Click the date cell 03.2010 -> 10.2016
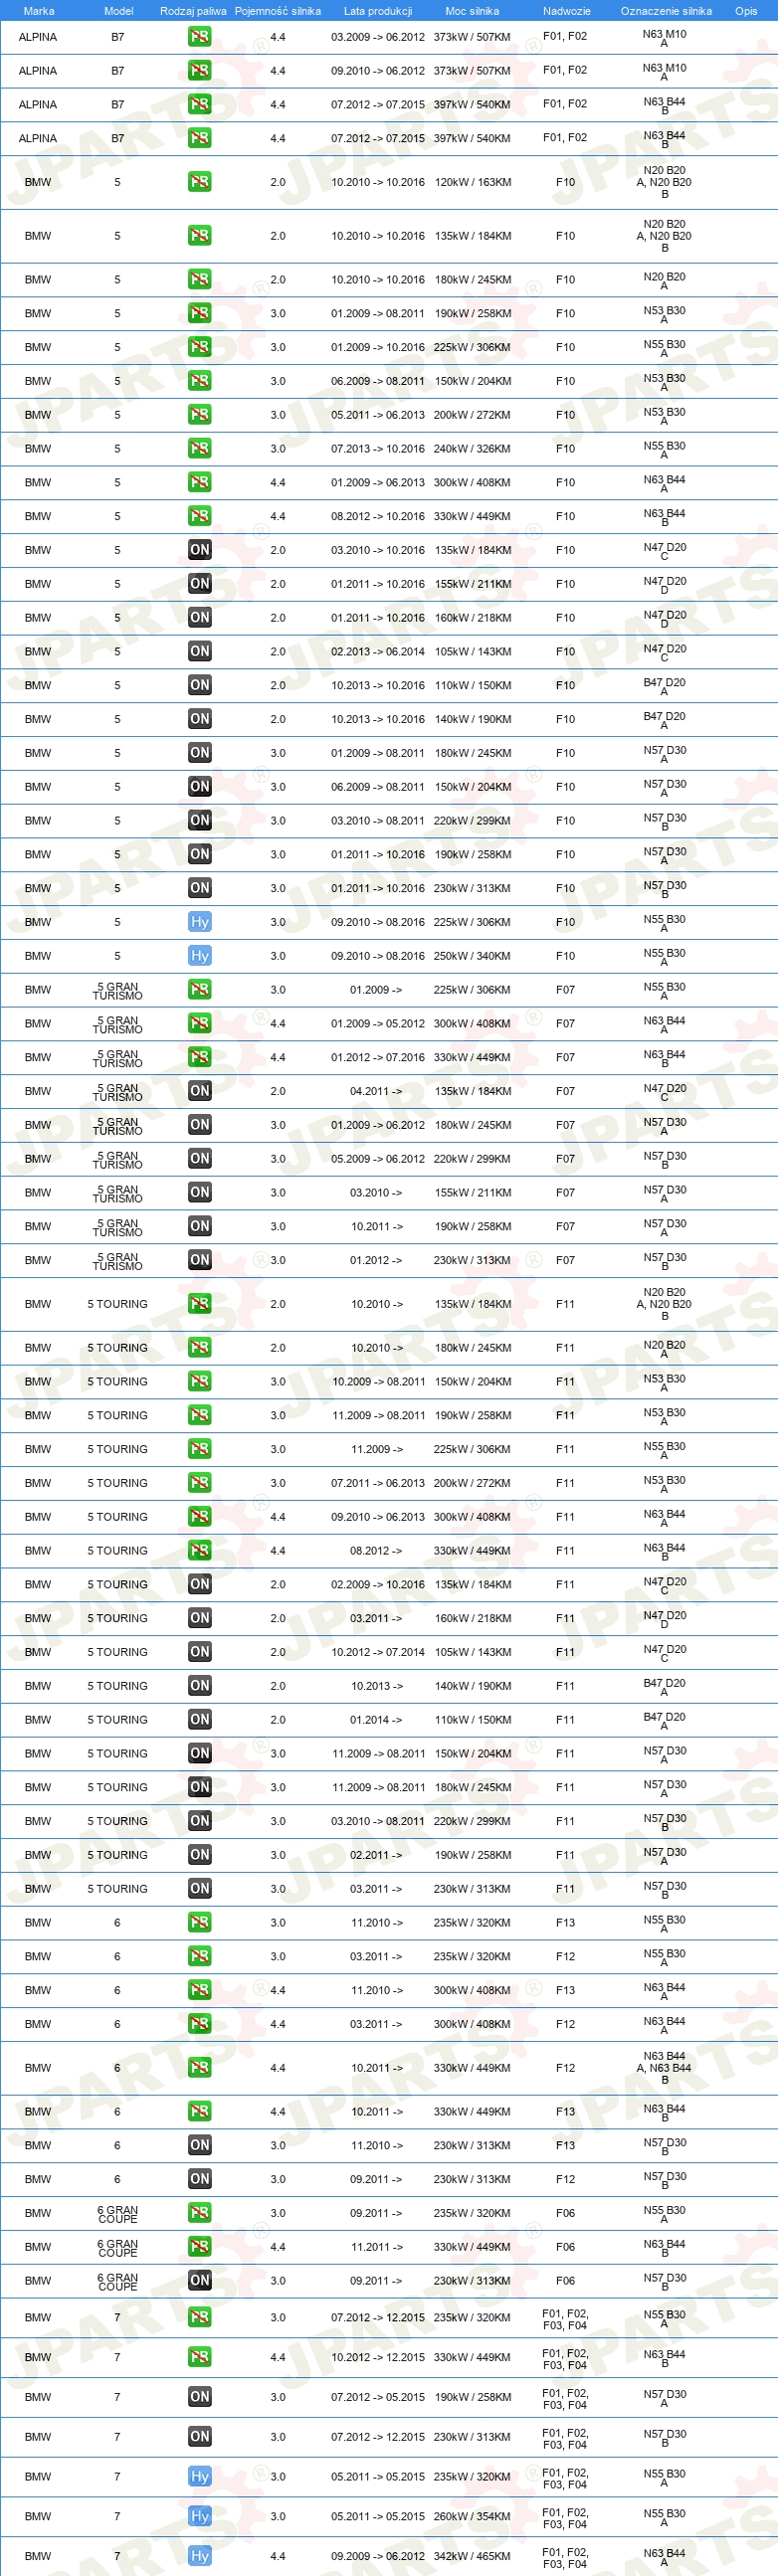 pos(378,550)
